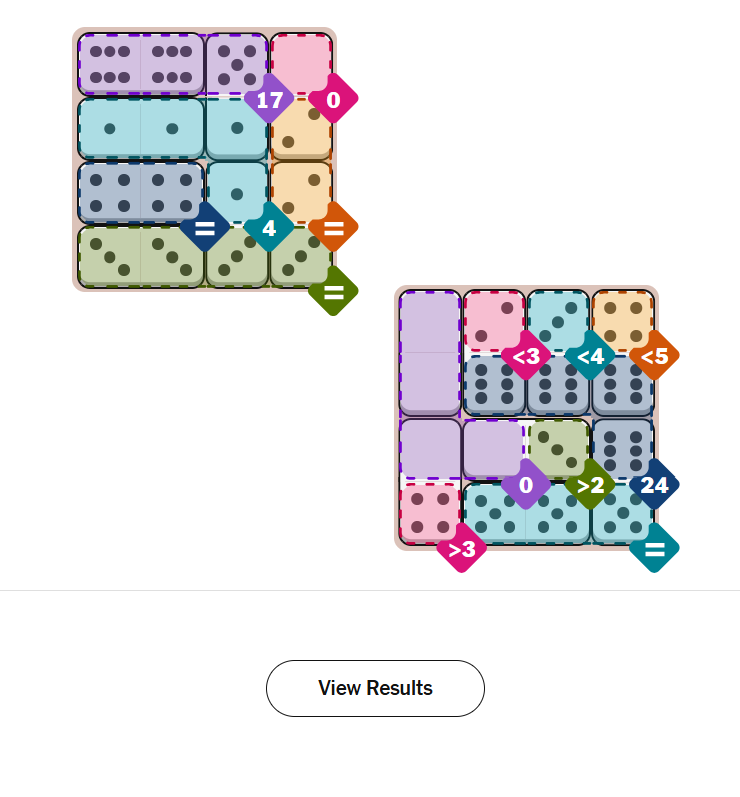Click the teal less-than-4 badge
The height and width of the screenshot is (797, 740).
(x=590, y=356)
